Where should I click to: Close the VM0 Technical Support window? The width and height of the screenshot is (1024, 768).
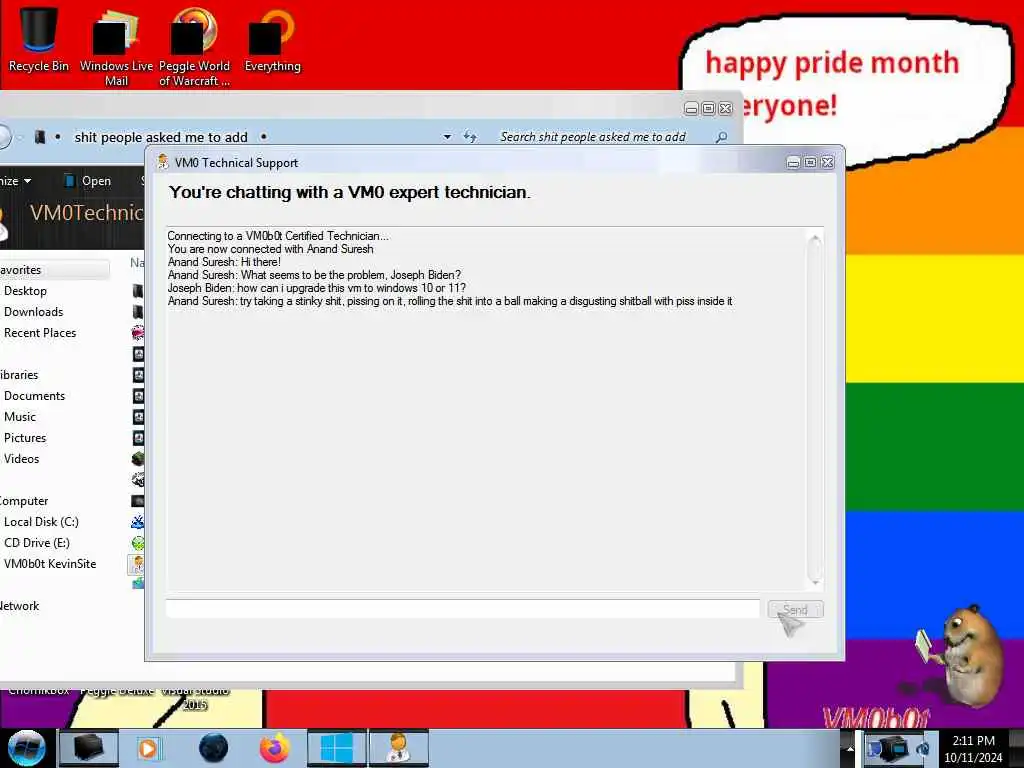[827, 163]
